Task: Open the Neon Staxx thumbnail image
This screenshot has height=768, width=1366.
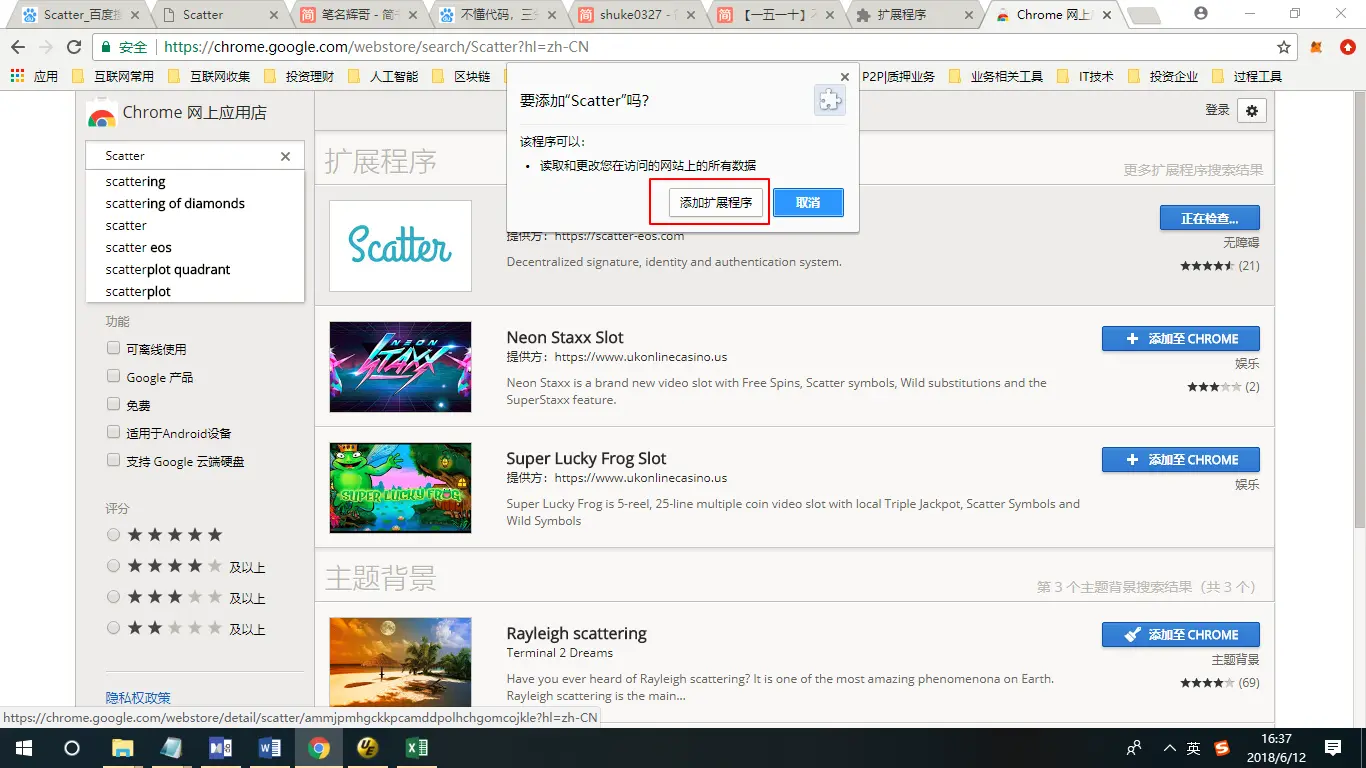Action: (x=400, y=367)
